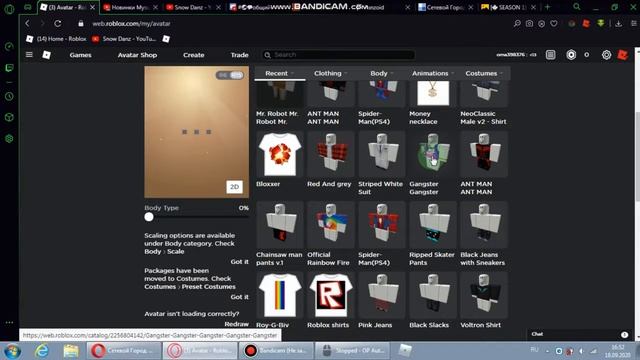The height and width of the screenshot is (360, 640).
Task: Click in the Roblox search field
Action: (x=338, y=55)
